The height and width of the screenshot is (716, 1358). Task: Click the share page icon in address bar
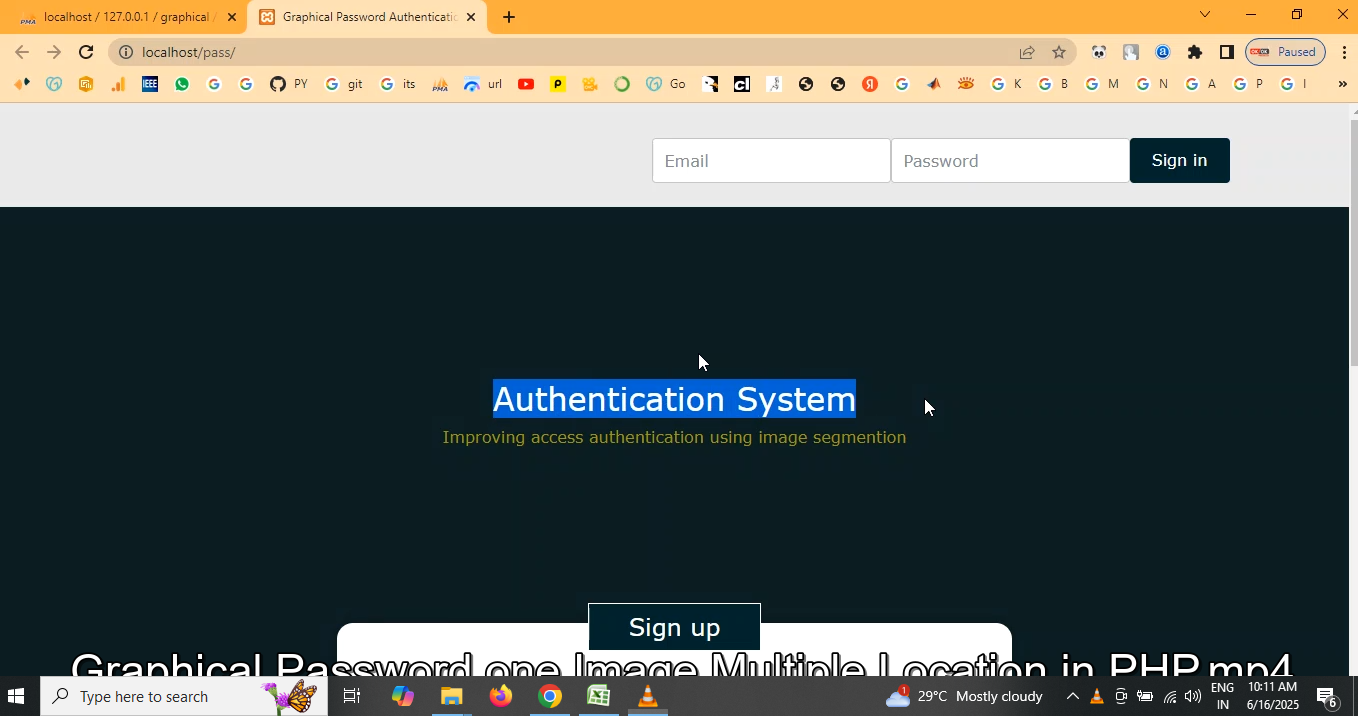tap(1027, 52)
